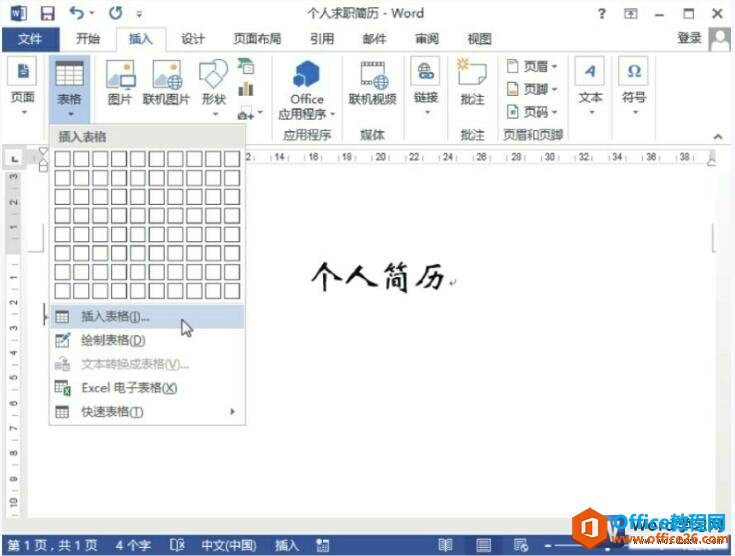Open the 符号 symbol button
The width and height of the screenshot is (735, 556).
click(x=634, y=87)
